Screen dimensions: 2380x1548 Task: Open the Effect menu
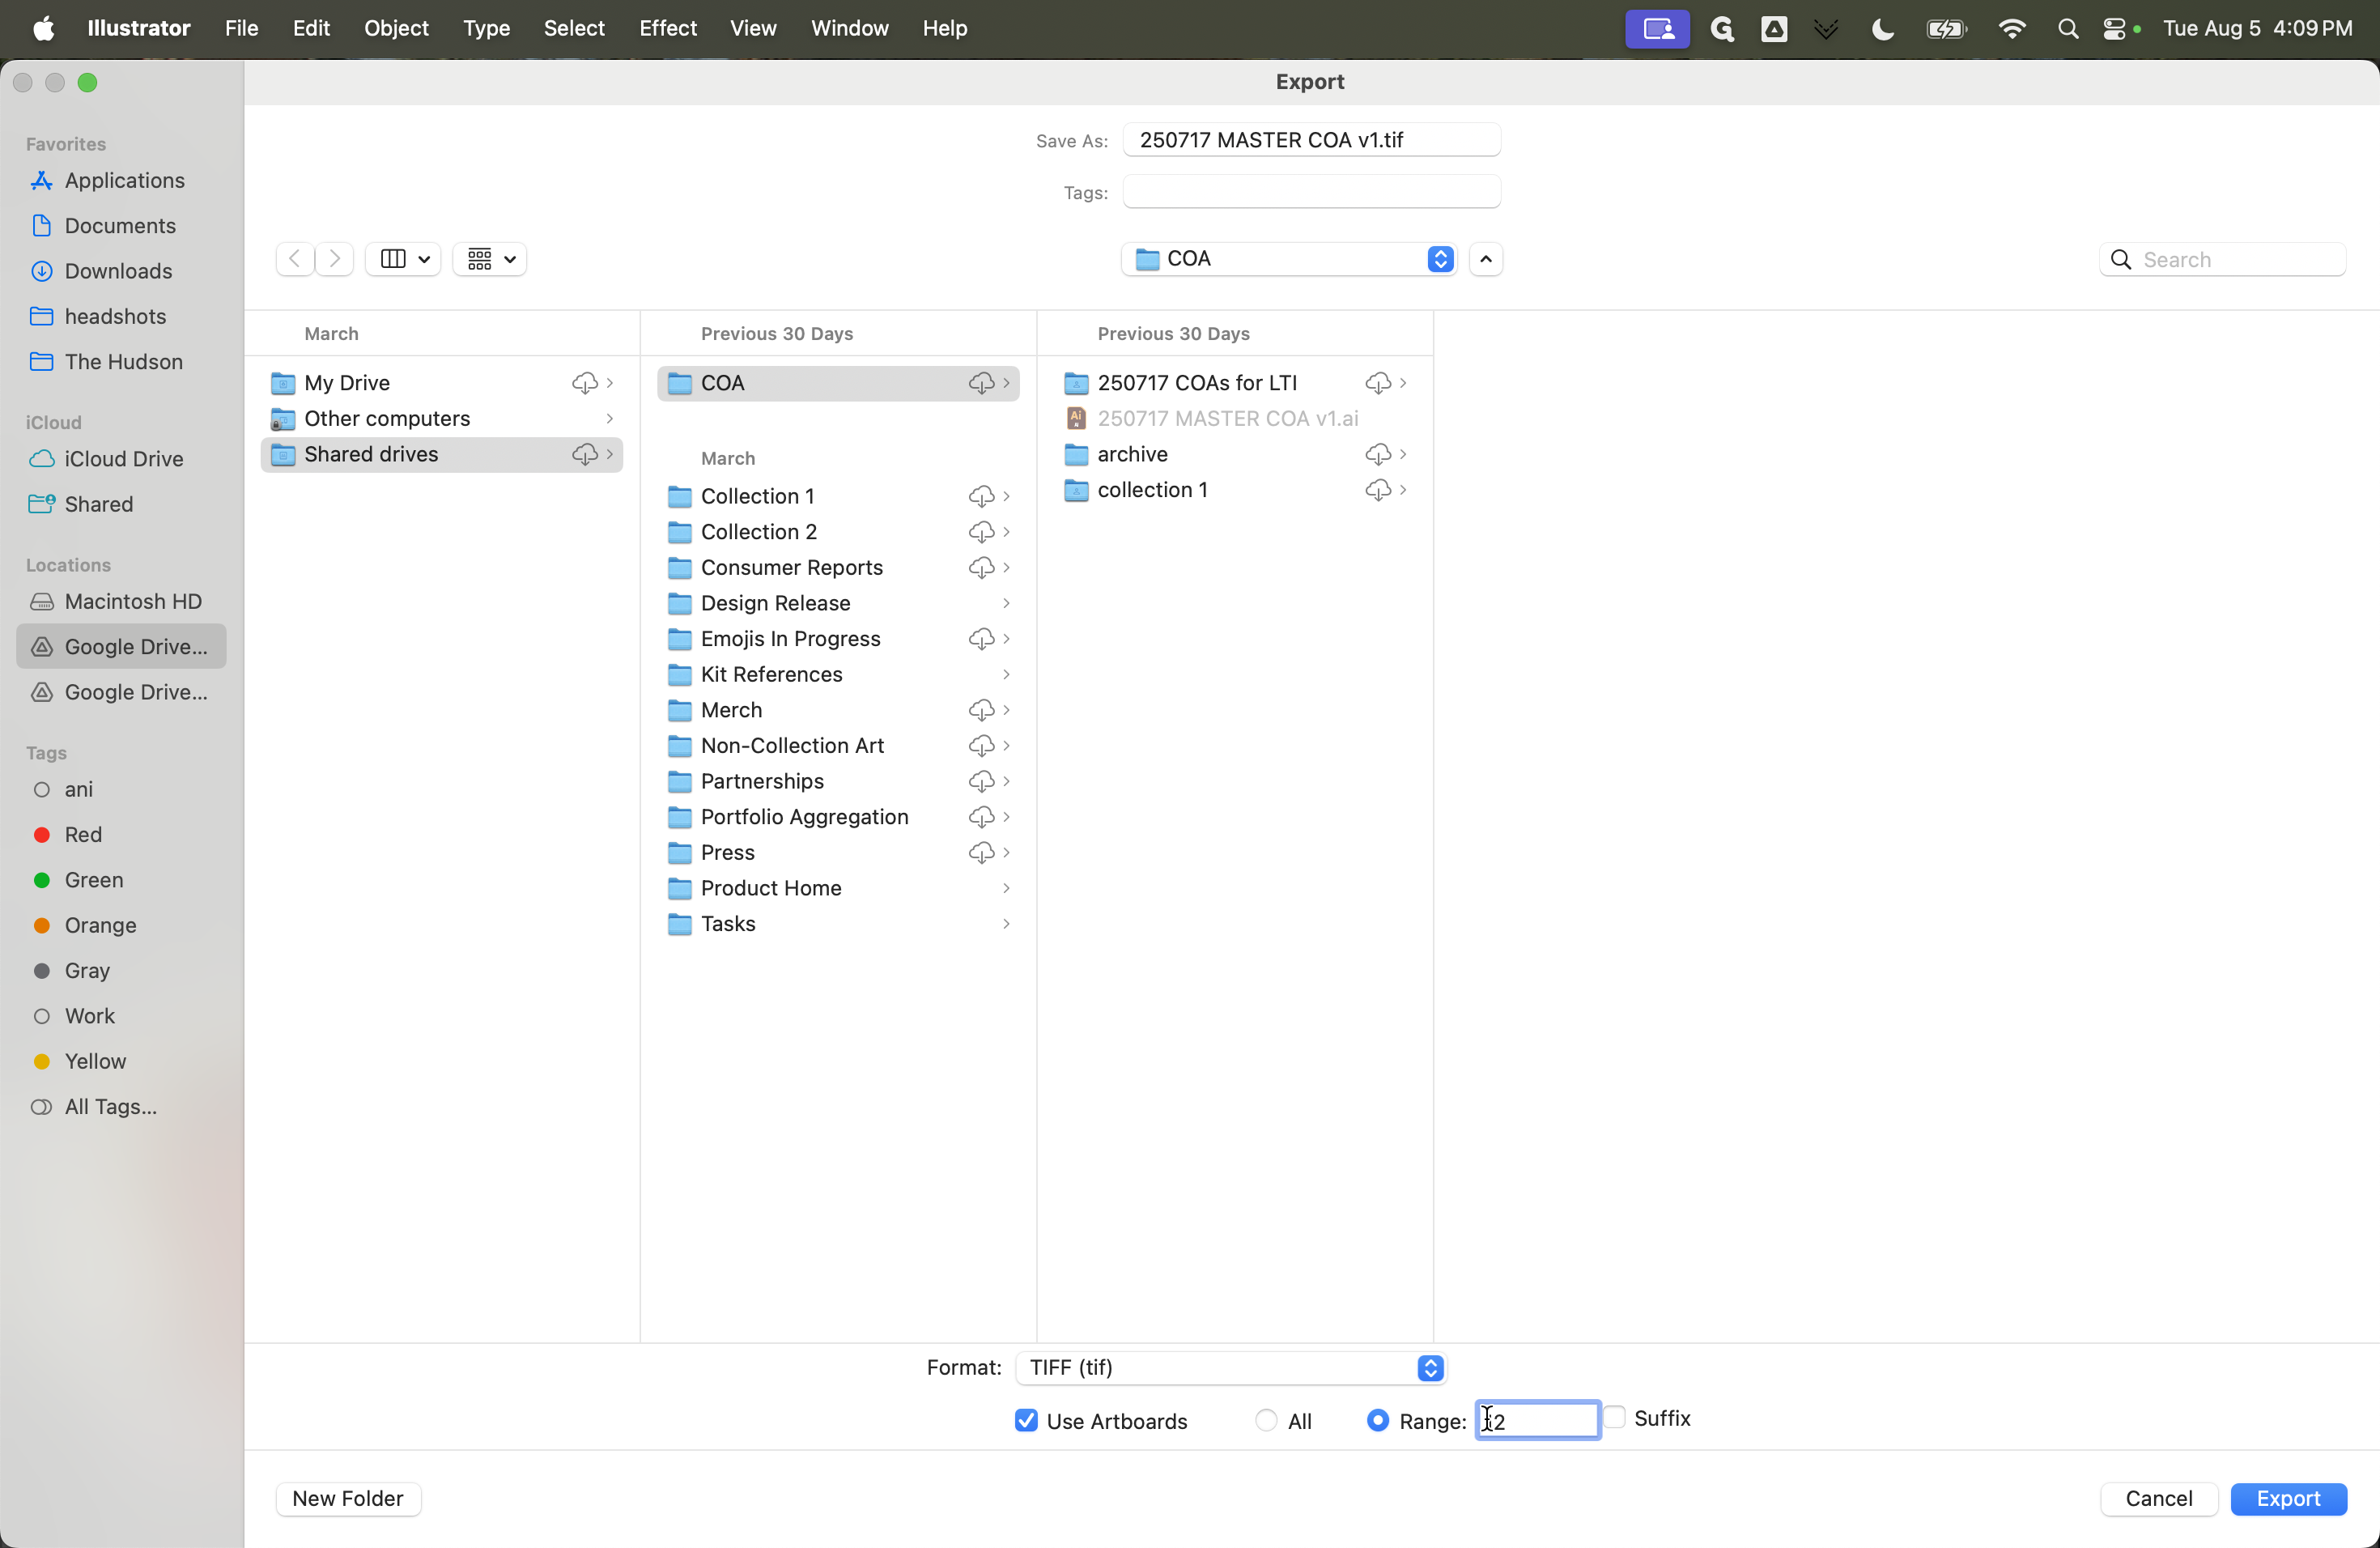coord(667,29)
